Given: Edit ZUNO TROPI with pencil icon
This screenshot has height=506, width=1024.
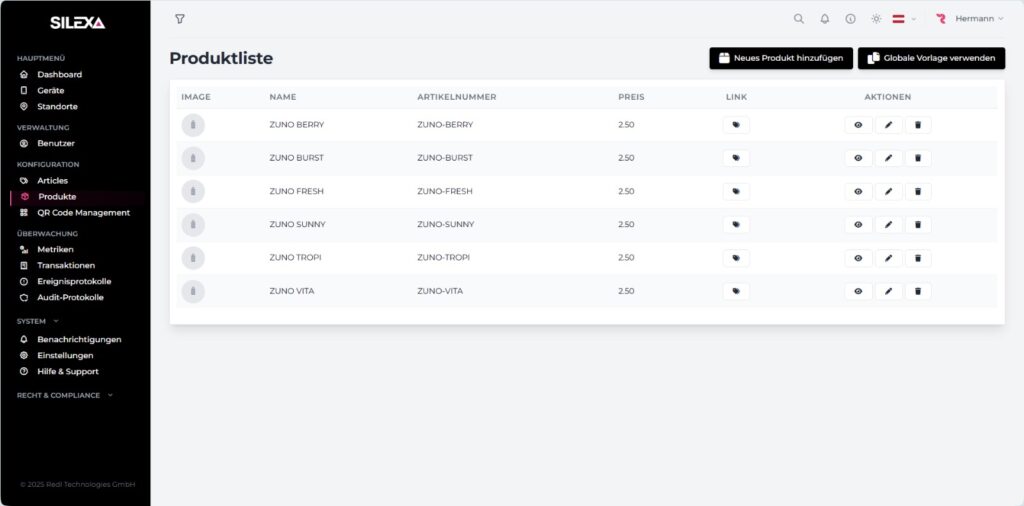Looking at the screenshot, I should pos(888,258).
